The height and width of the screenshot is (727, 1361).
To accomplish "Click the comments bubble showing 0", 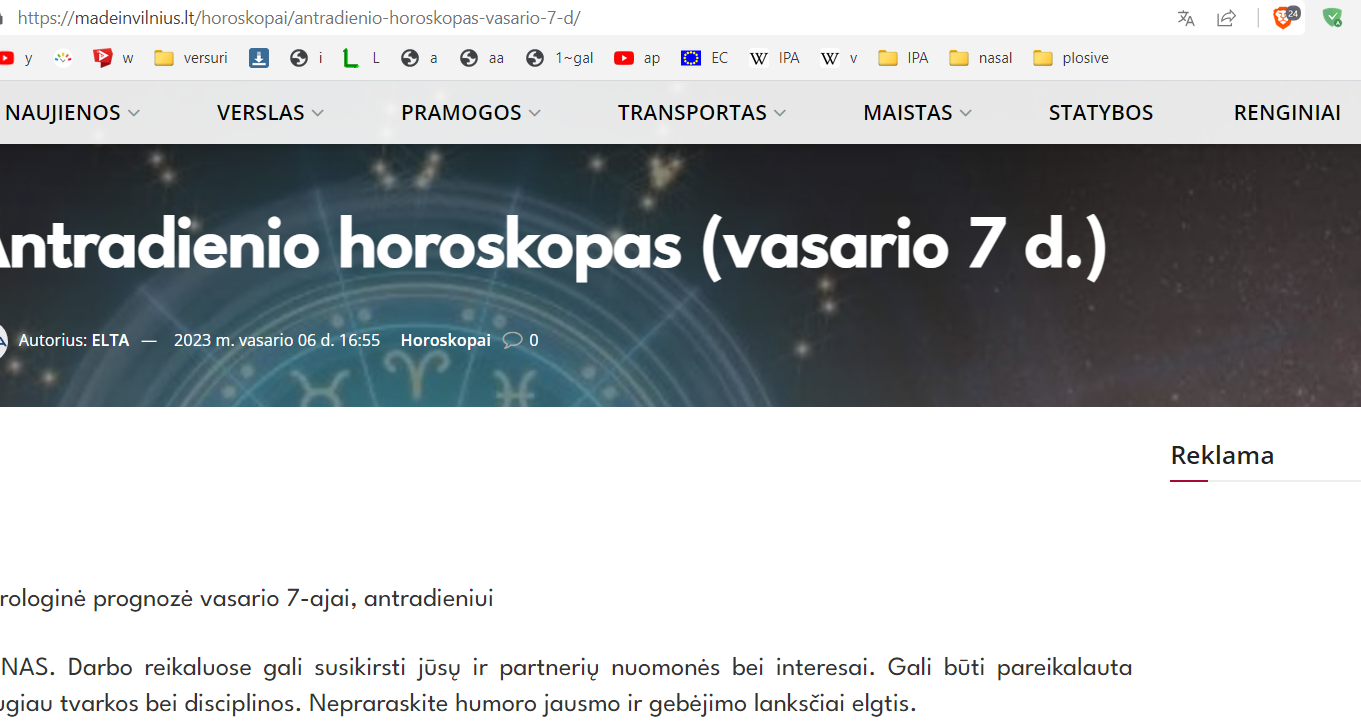I will tap(519, 339).
